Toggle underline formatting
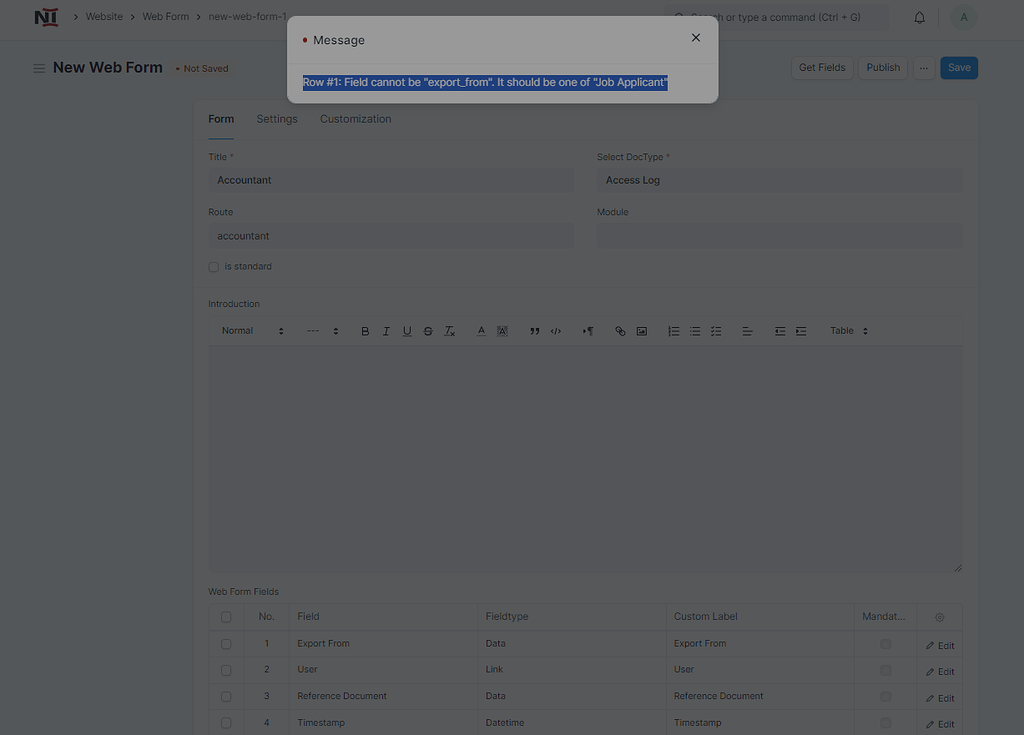The width and height of the screenshot is (1024, 735). click(407, 330)
